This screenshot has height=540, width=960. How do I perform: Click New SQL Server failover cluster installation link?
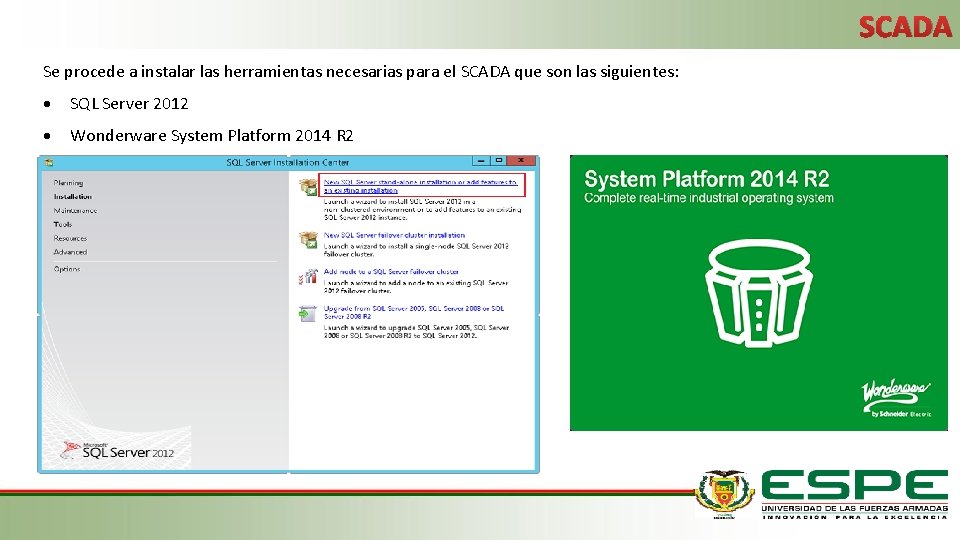394,235
